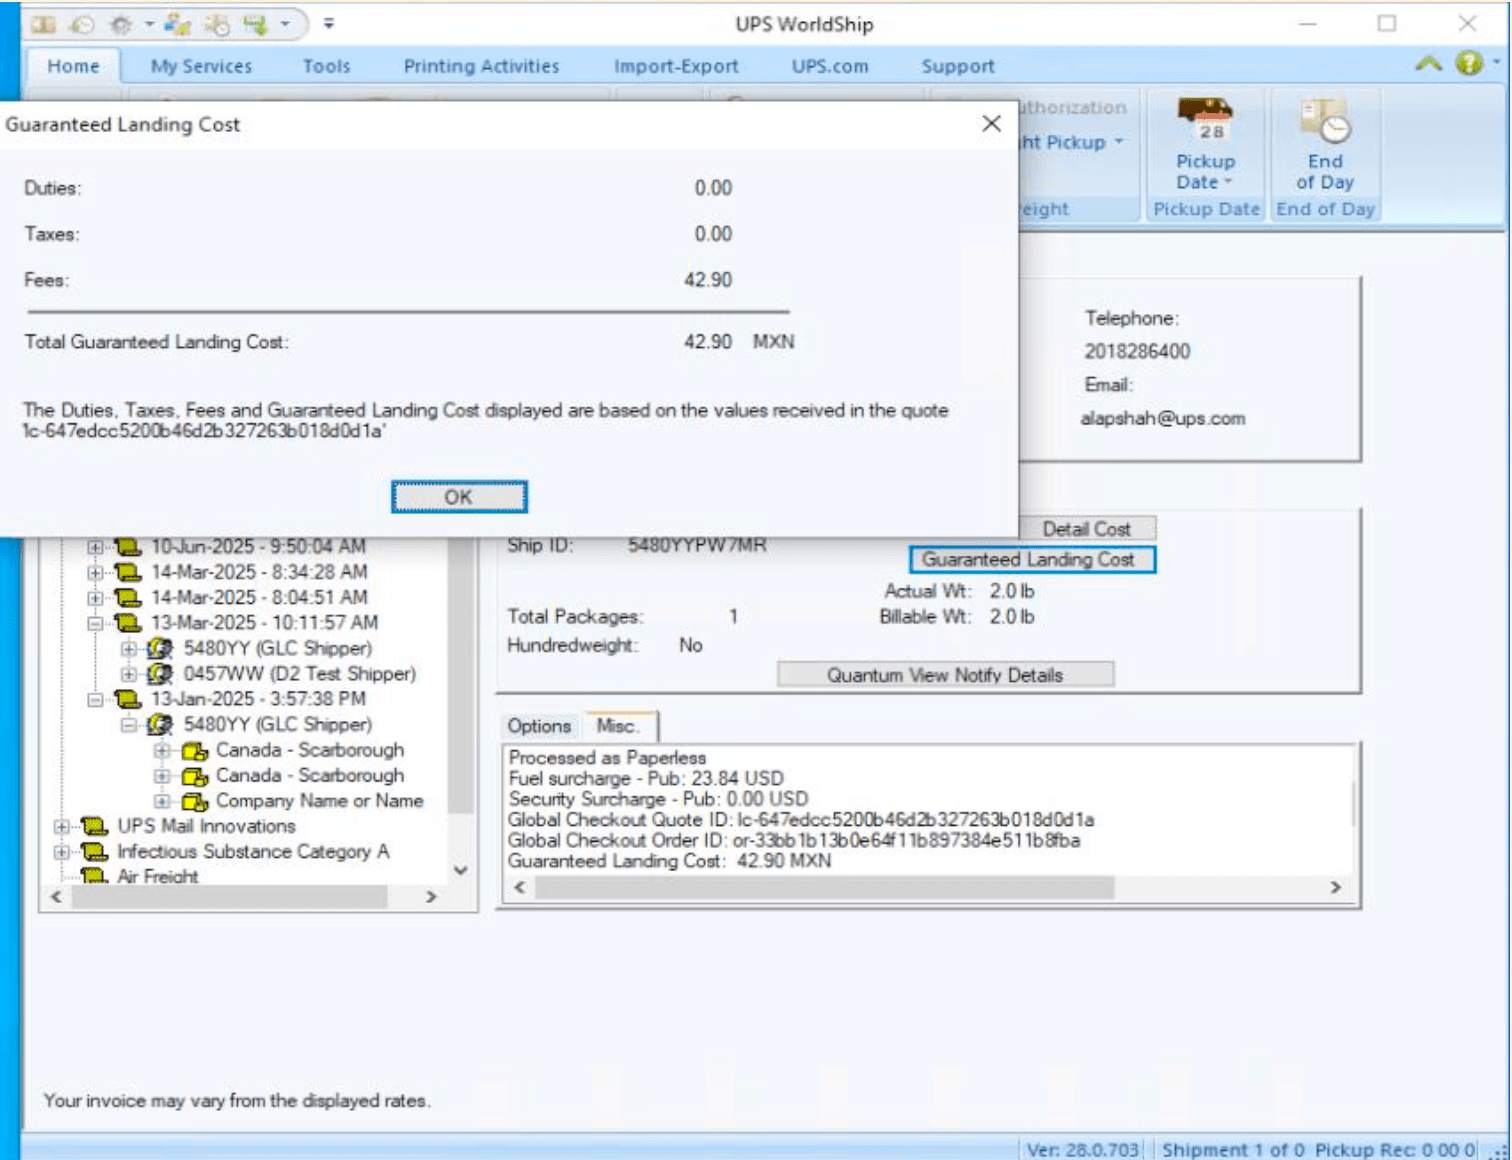This screenshot has height=1160, width=1512.
Task: Open the Tools ribbon tab
Action: point(326,66)
